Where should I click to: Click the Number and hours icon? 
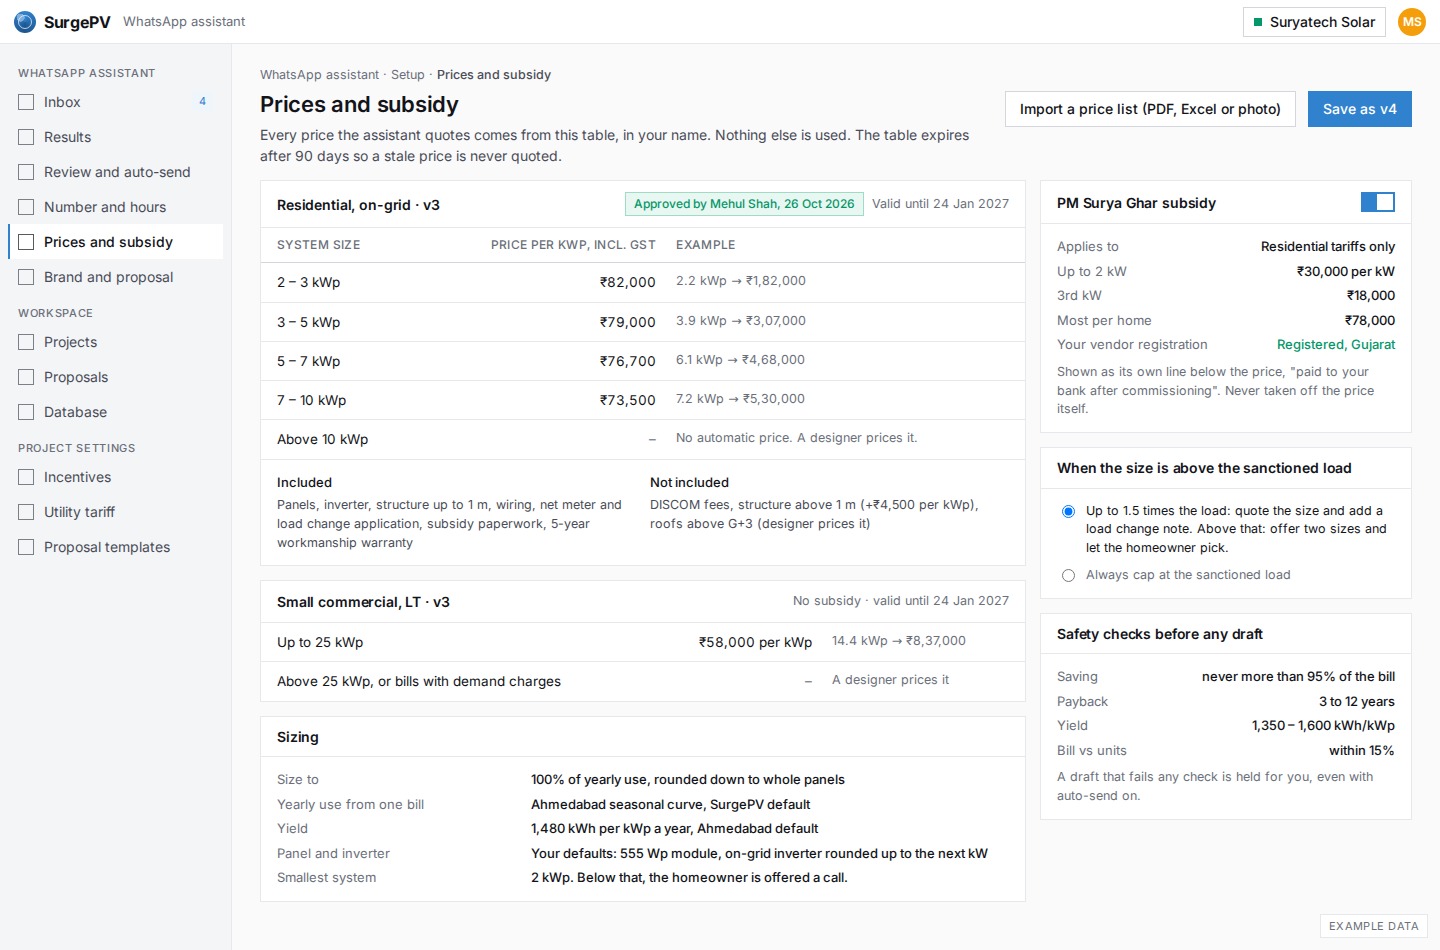point(26,207)
